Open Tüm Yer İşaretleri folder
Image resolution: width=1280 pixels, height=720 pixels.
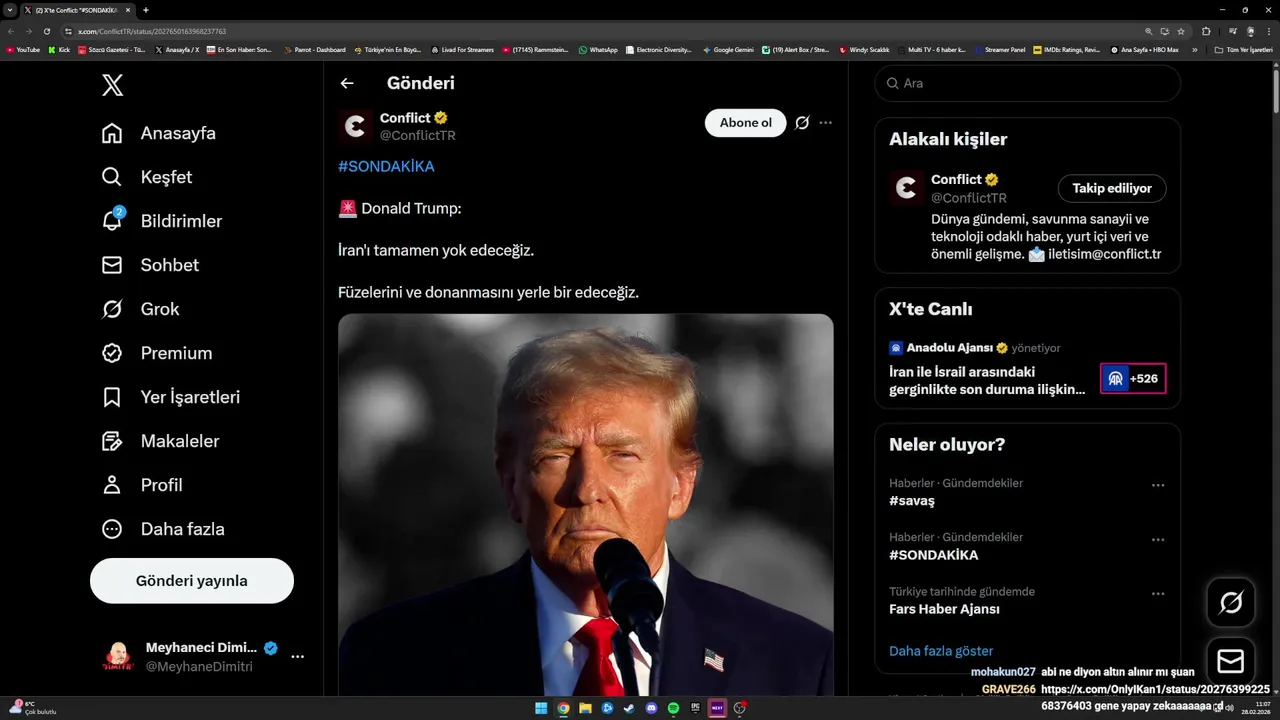(x=1243, y=49)
